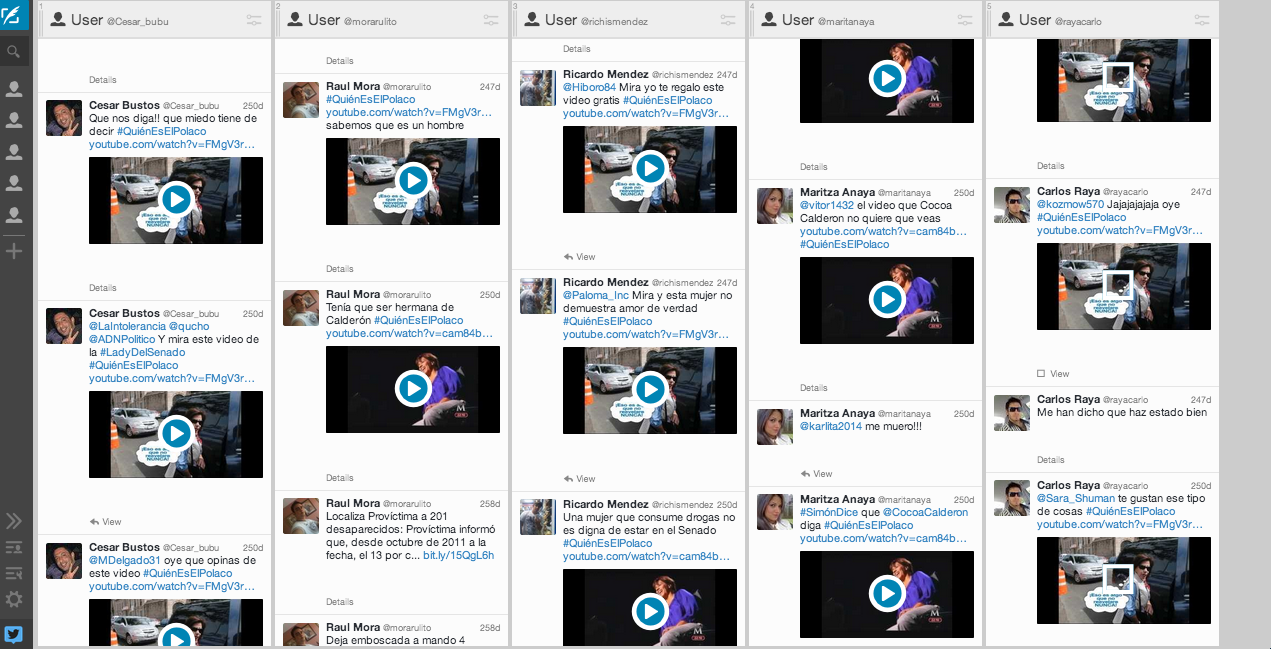Click the user icon in the @morarulito column header
The image size is (1271, 649).
point(295,20)
